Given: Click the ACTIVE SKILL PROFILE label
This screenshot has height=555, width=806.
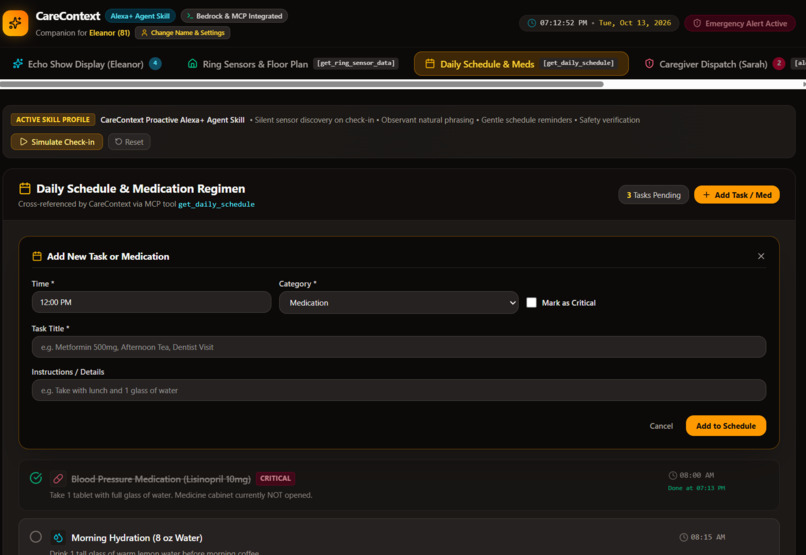Looking at the screenshot, I should coord(53,120).
